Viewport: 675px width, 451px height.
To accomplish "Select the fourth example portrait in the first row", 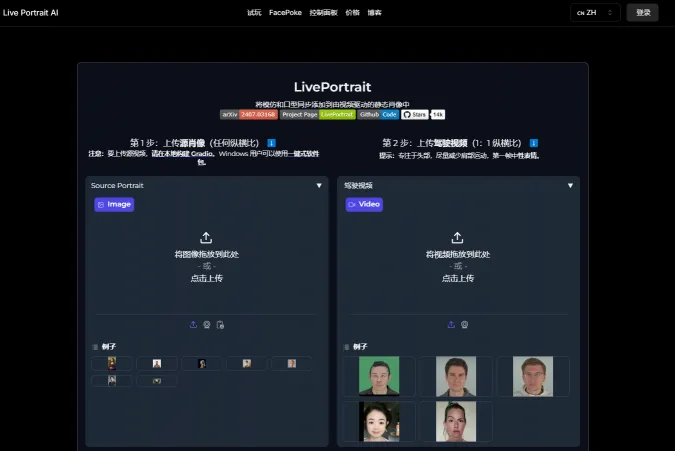I will point(247,364).
